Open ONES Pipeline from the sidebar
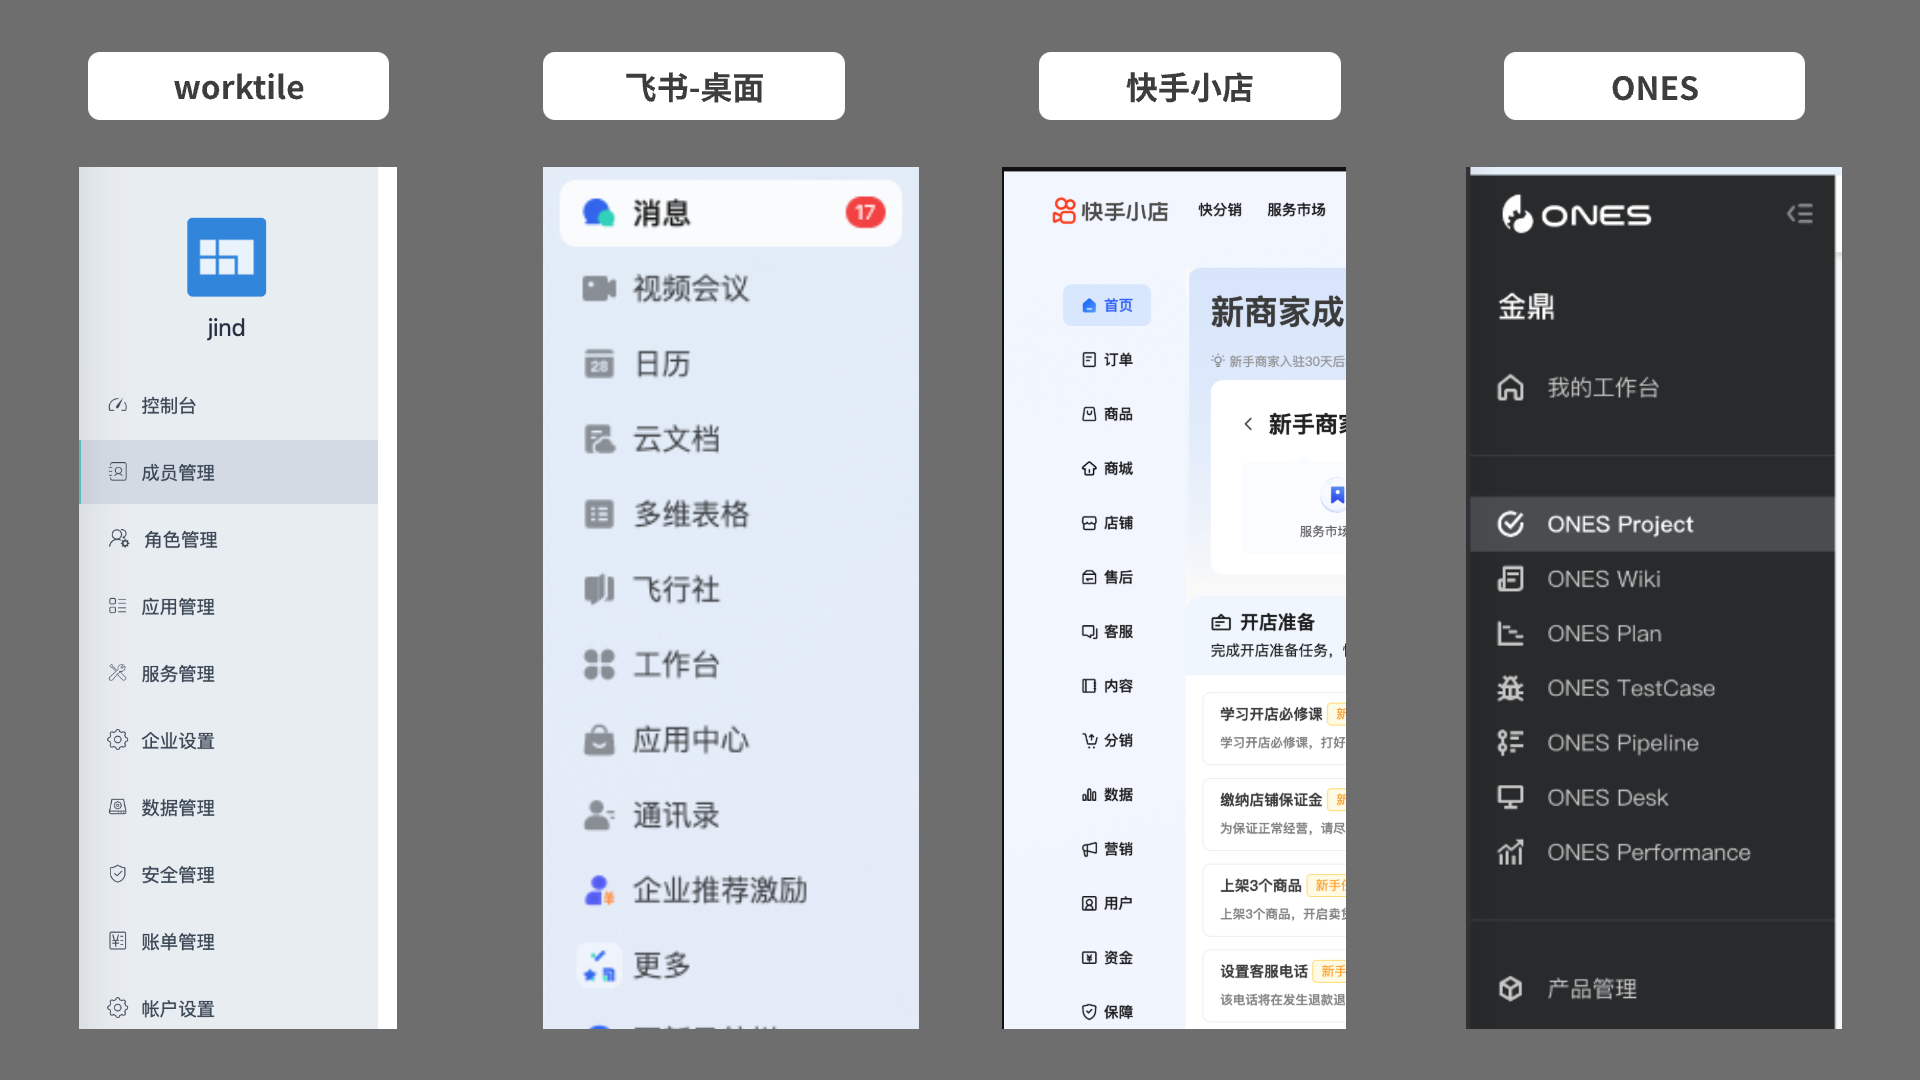The height and width of the screenshot is (1080, 1920). 1623,742
